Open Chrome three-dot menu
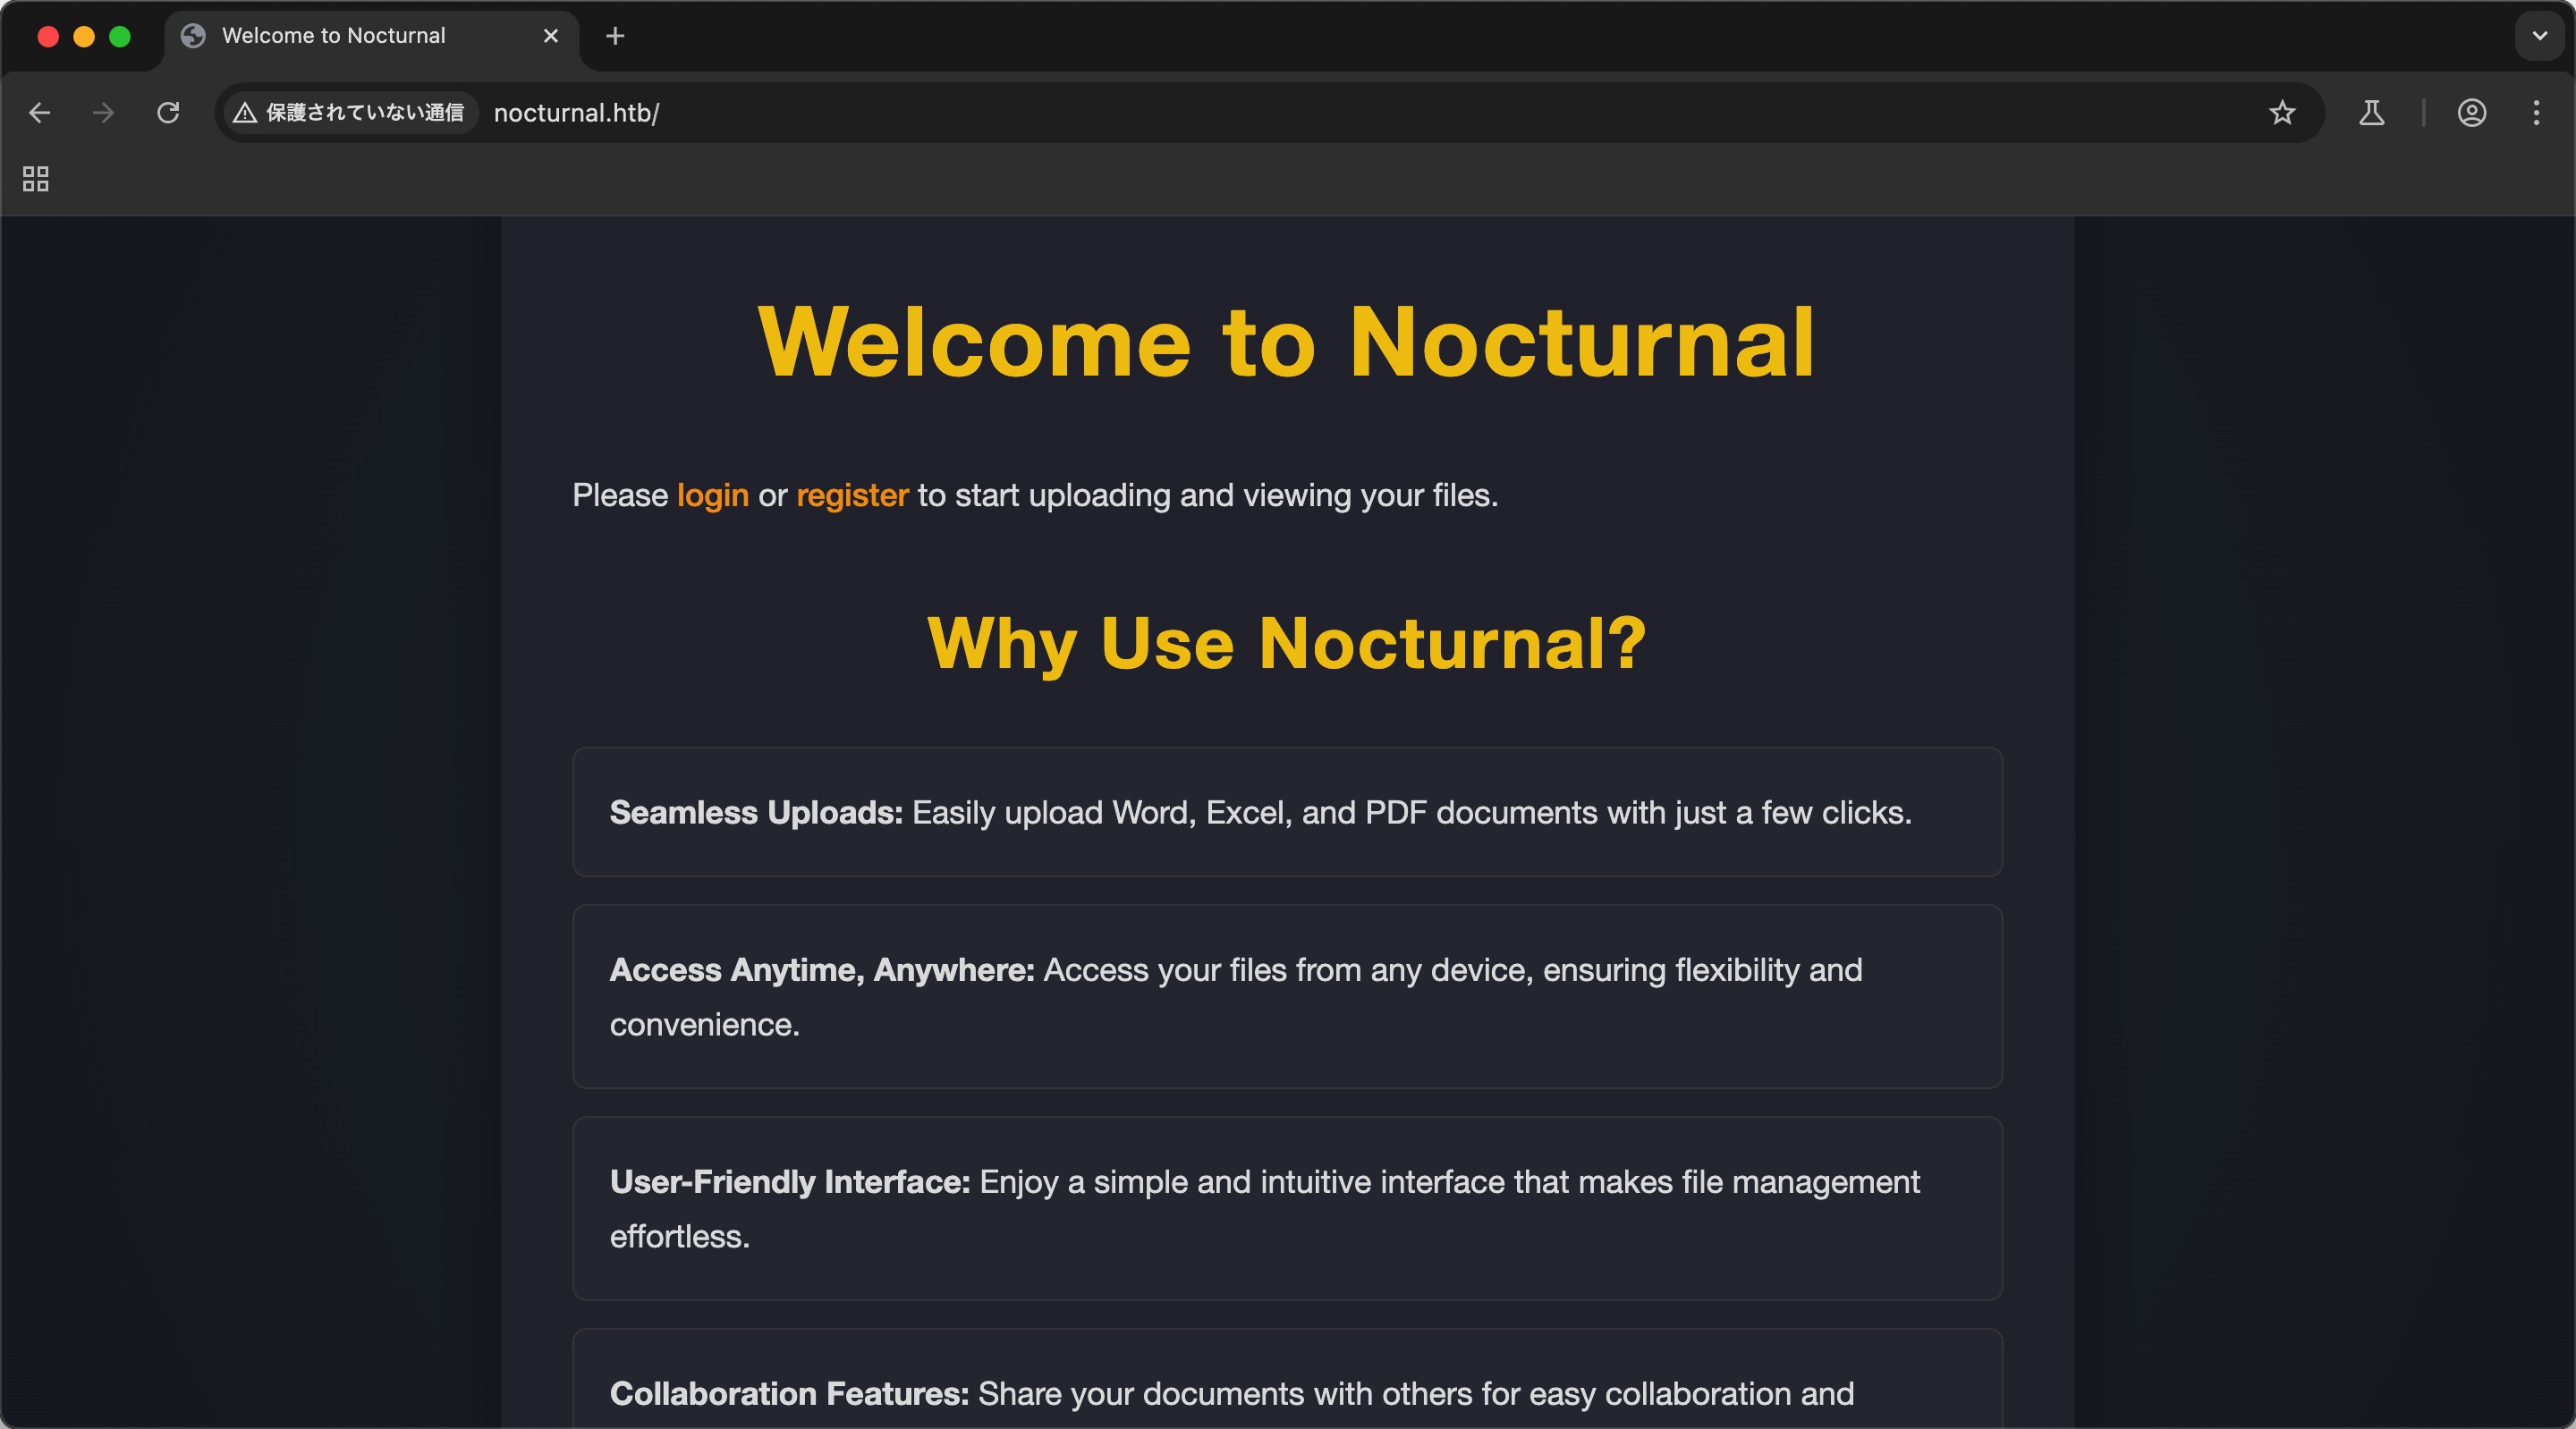The width and height of the screenshot is (2576, 1429). click(2535, 113)
